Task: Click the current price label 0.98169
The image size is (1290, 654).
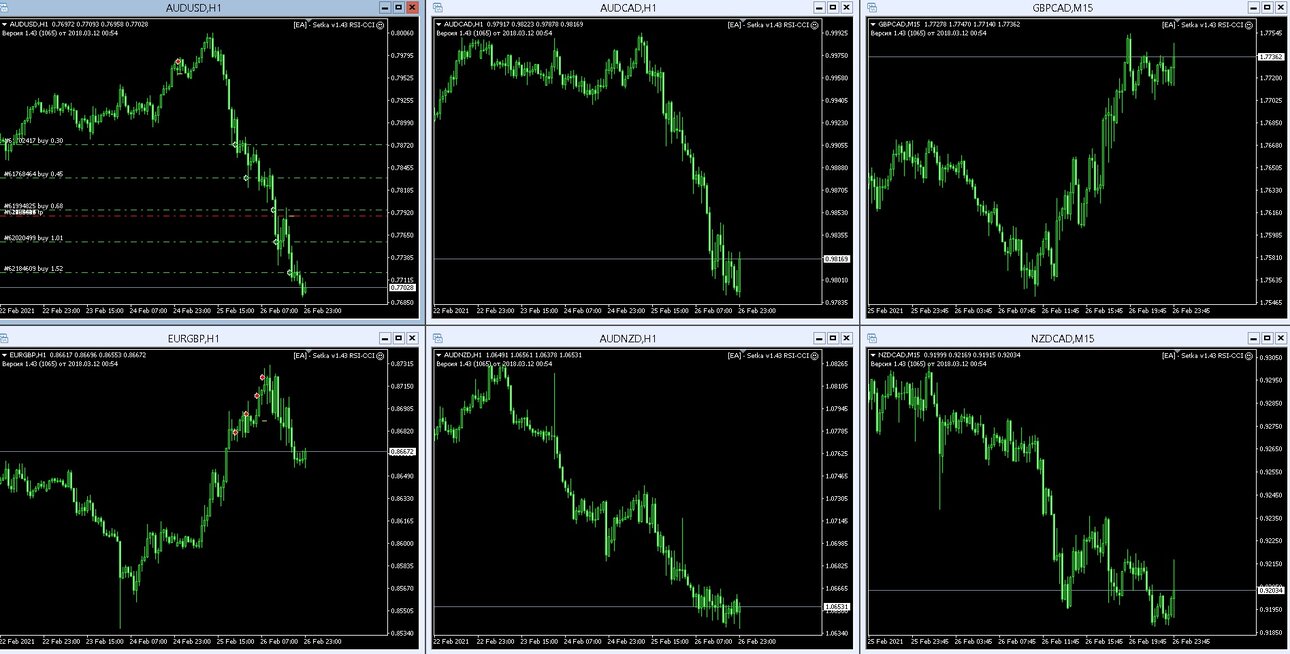Action: 836,259
